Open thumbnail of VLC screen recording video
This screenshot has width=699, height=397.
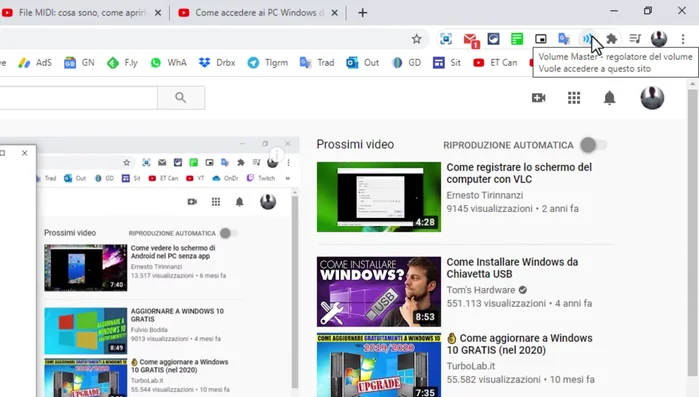pos(379,197)
